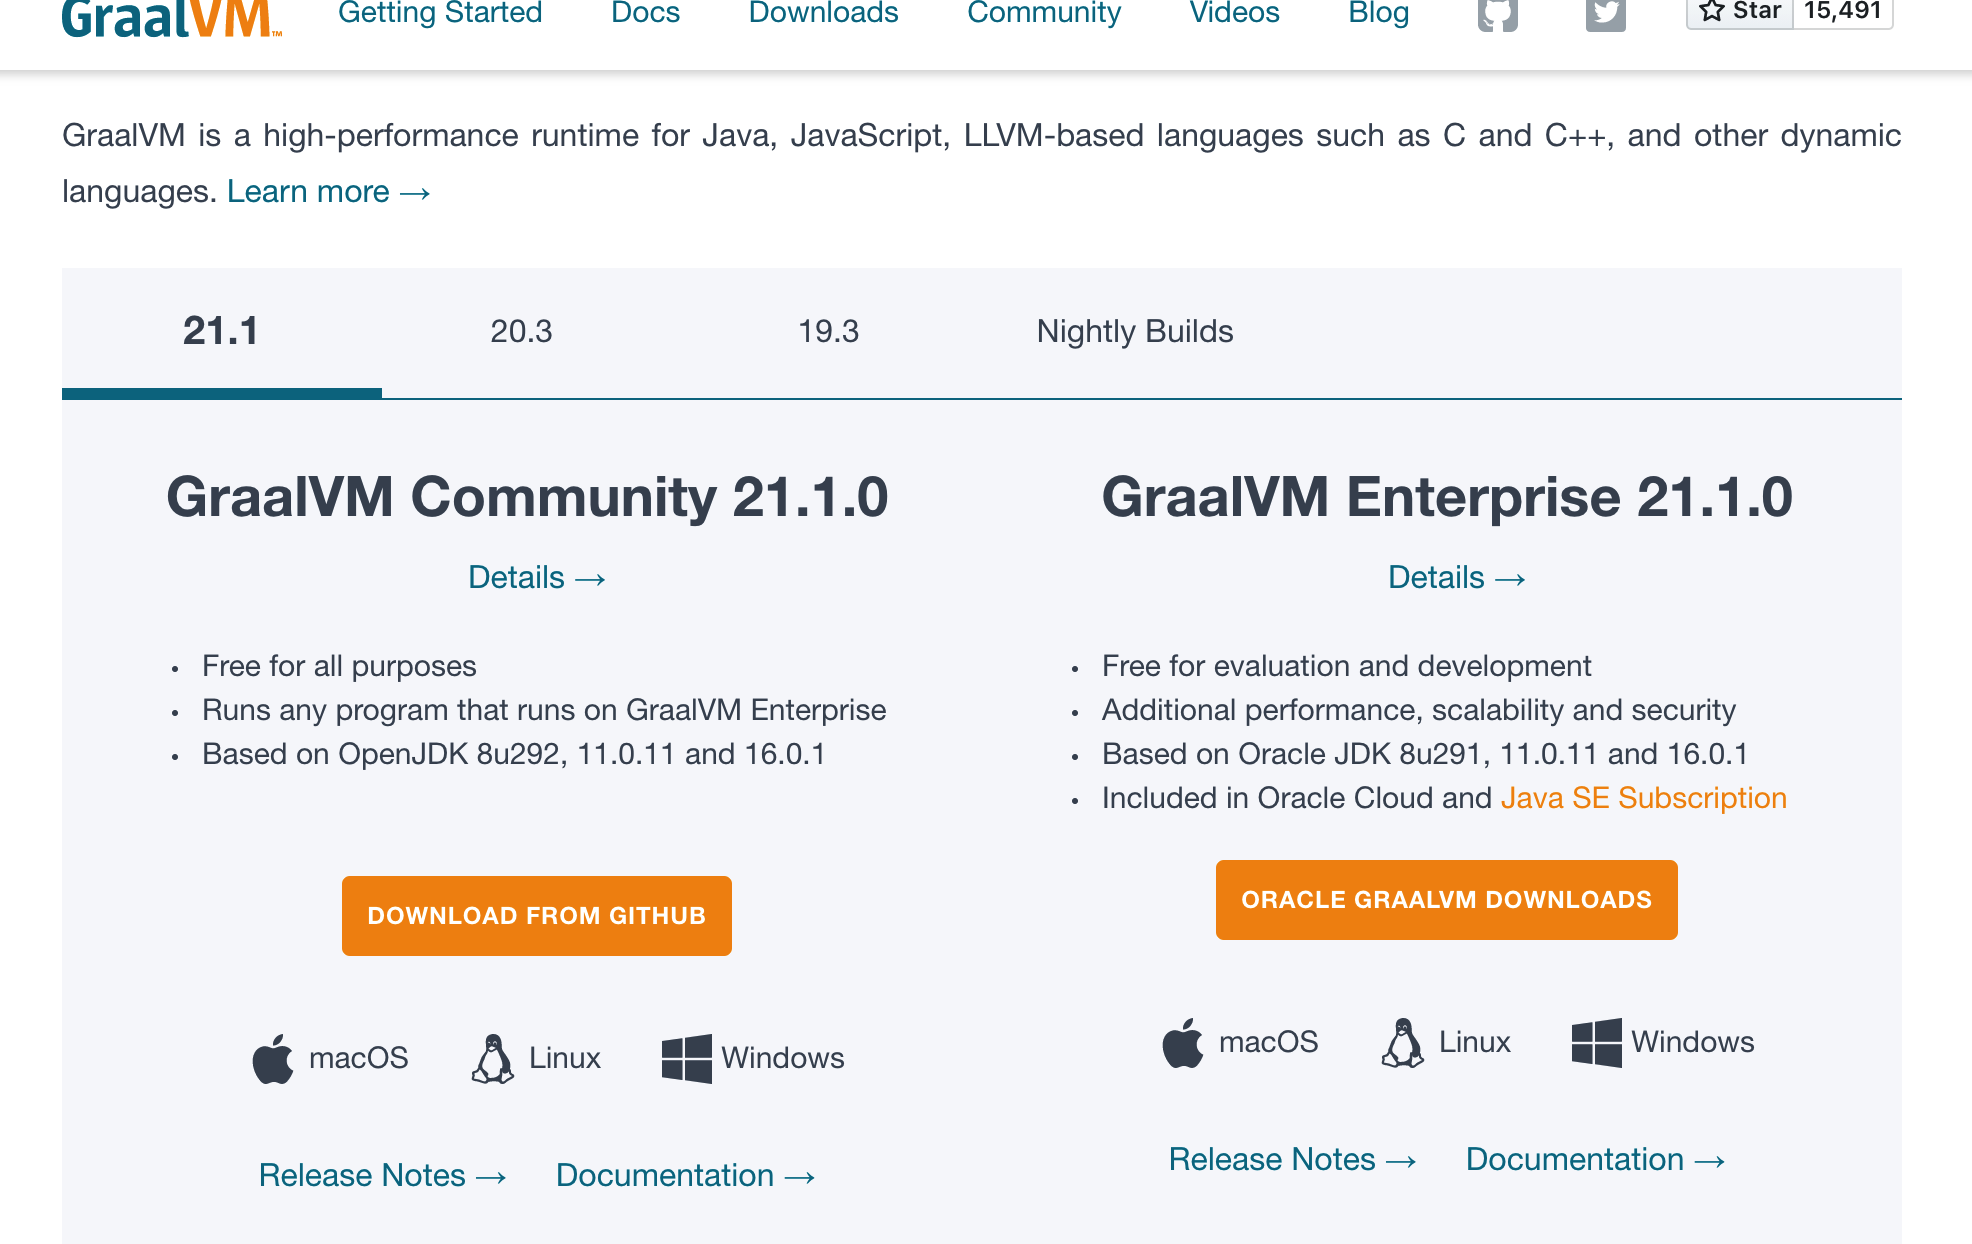Click the Linux penguin icon under Enterprise
Image resolution: width=1972 pixels, height=1244 pixels.
1402,1042
